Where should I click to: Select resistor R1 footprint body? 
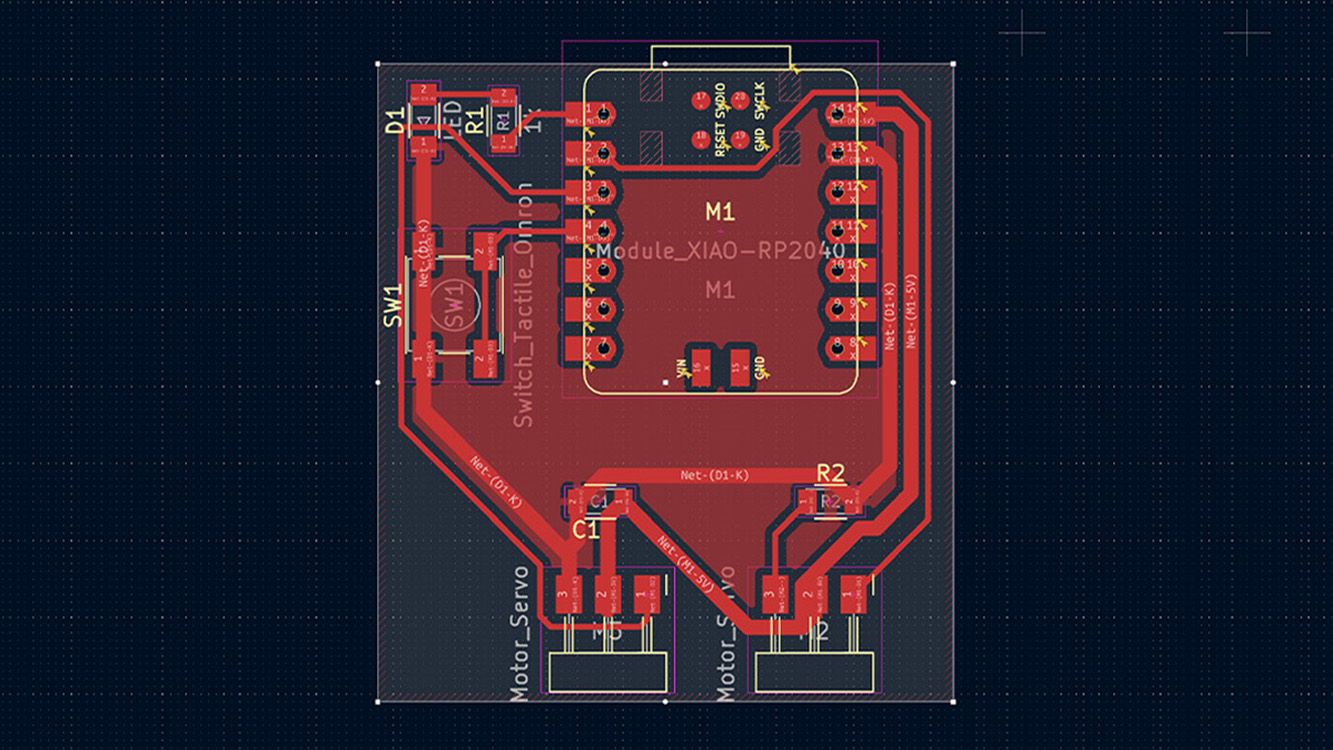pyautogui.click(x=502, y=121)
